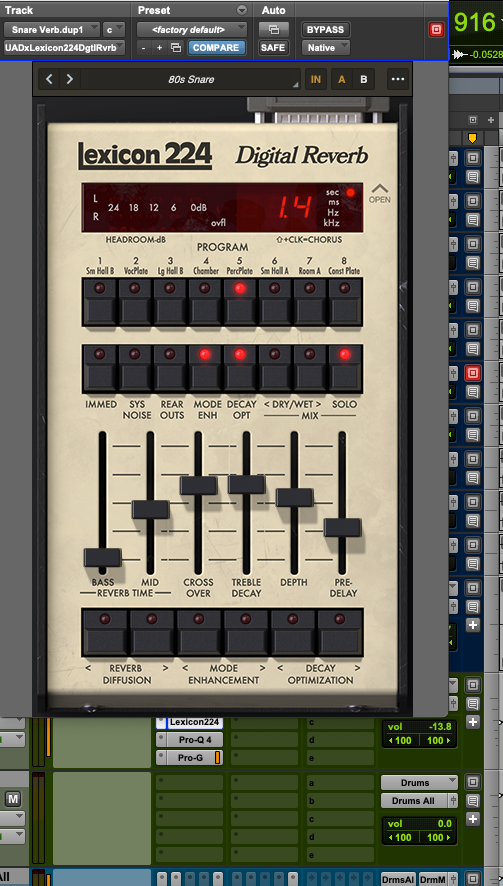503x886 pixels.
Task: Click the Dry mix button
Action: tap(275, 368)
